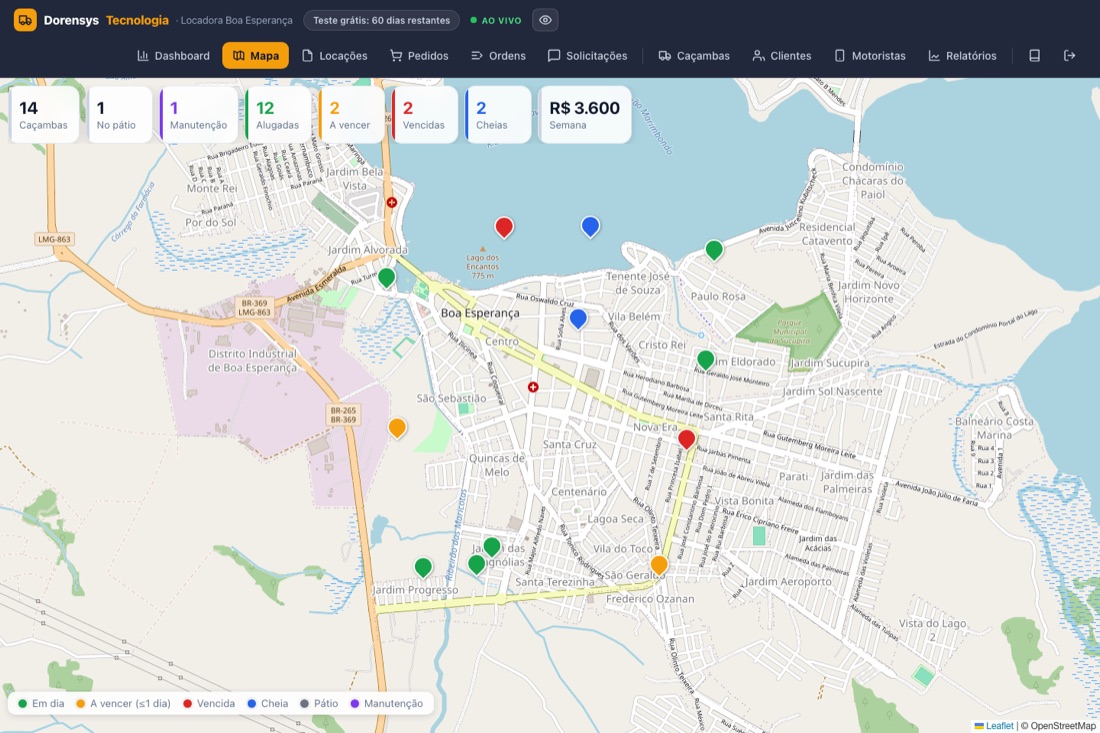Image resolution: width=1100 pixels, height=733 pixels.
Task: Select the 2 Vencidas card
Action: (x=424, y=115)
